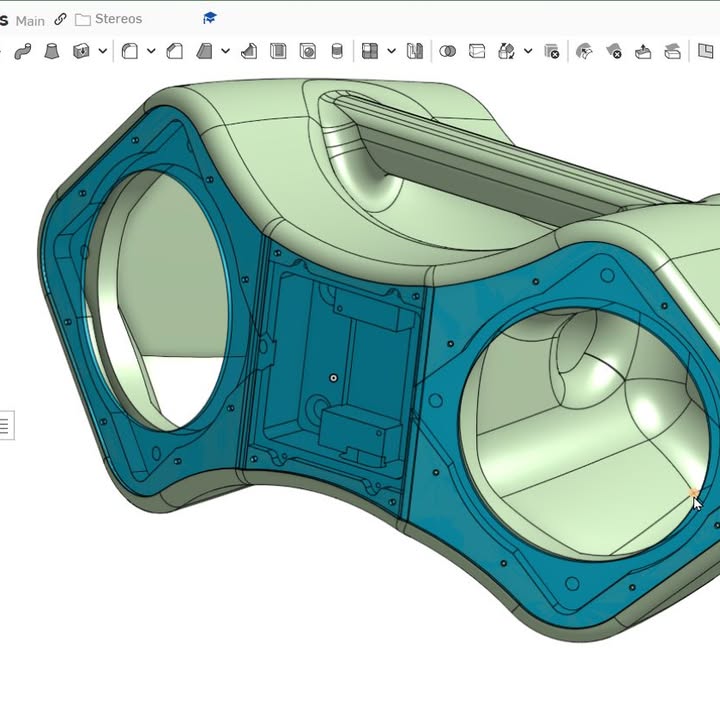720x720 pixels.
Task: Open the Stereos folder
Action: point(109,19)
